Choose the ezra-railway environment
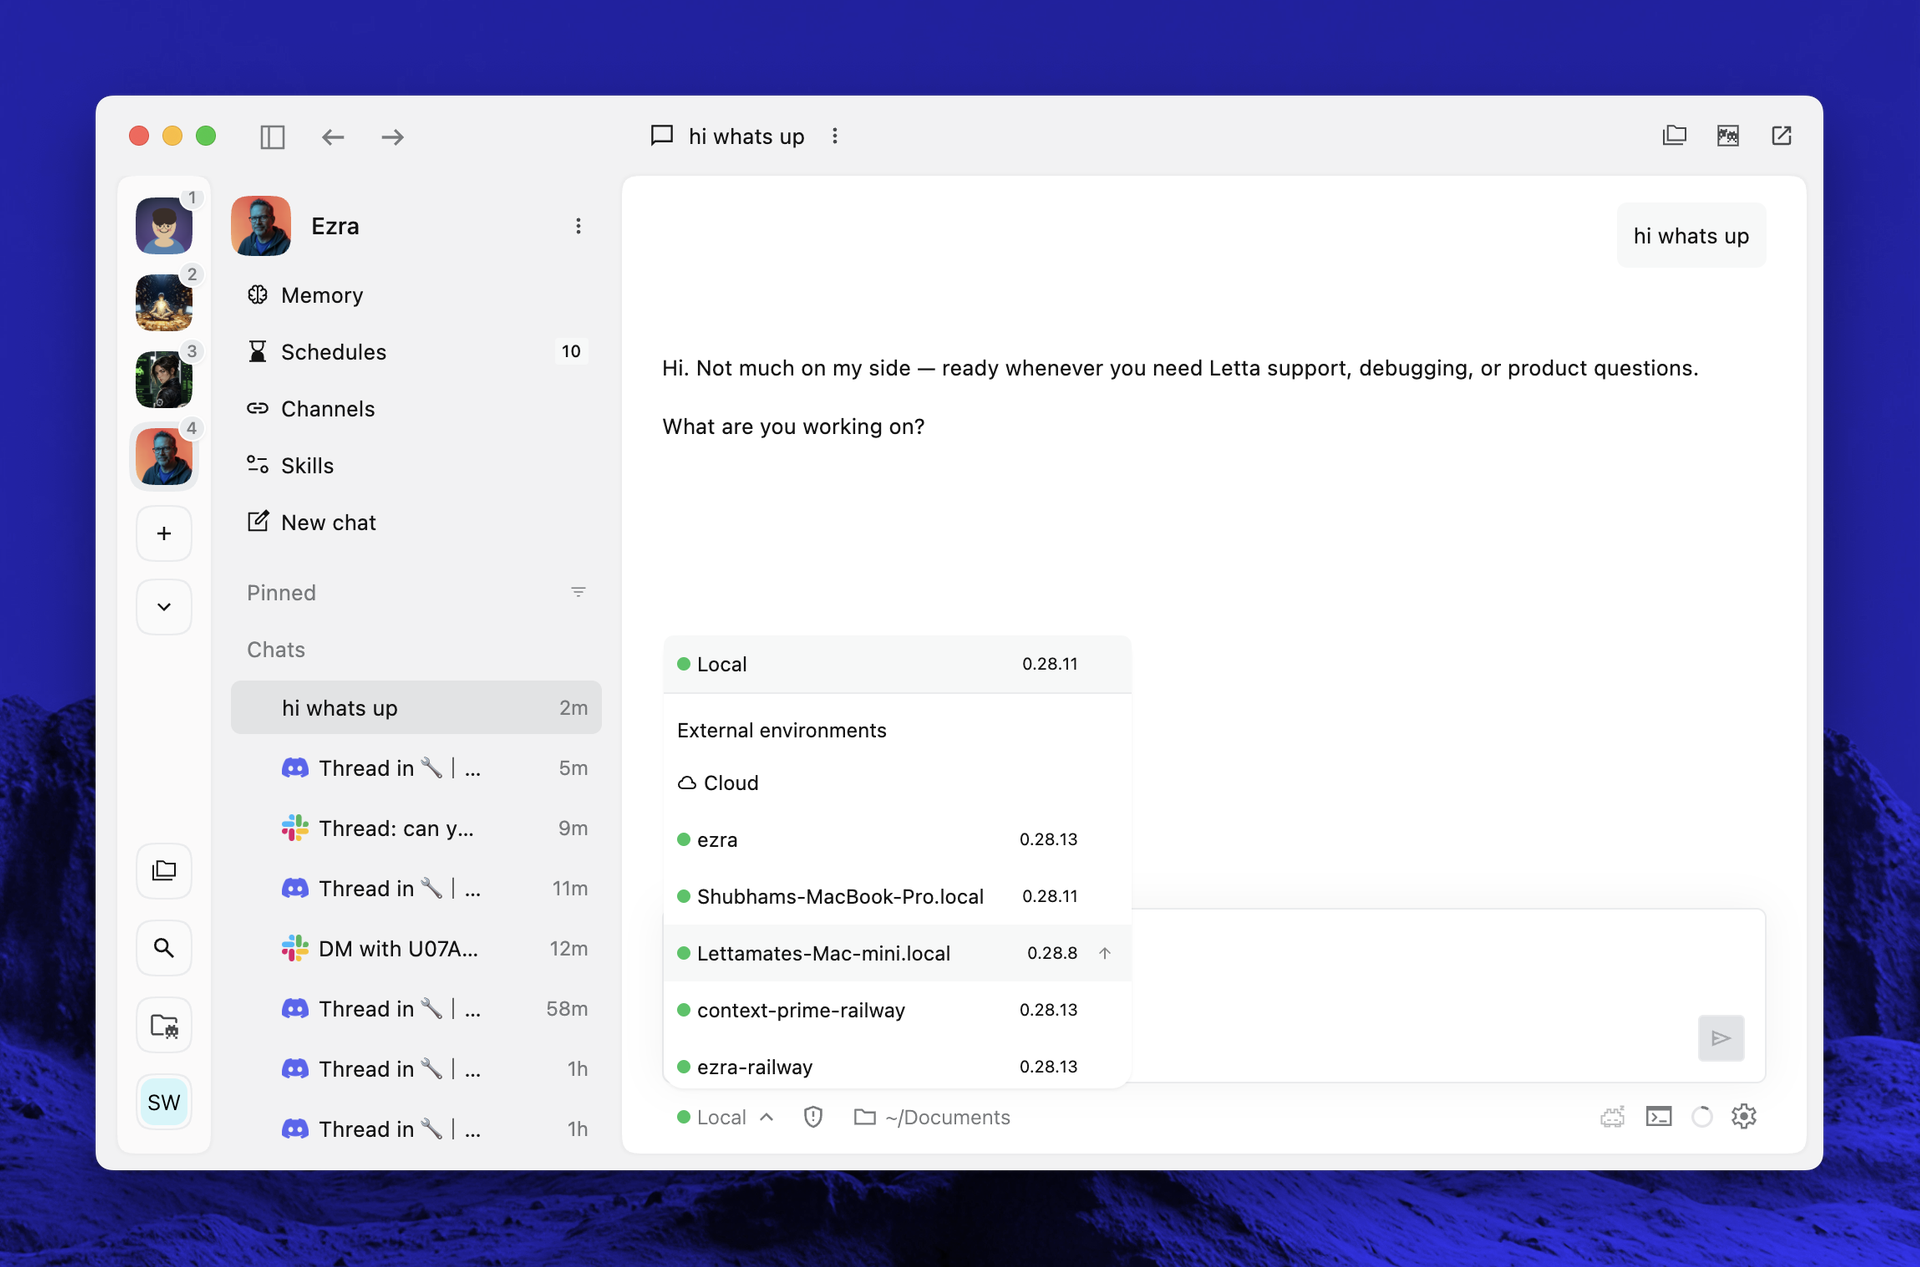This screenshot has height=1267, width=1920. tap(897, 1066)
